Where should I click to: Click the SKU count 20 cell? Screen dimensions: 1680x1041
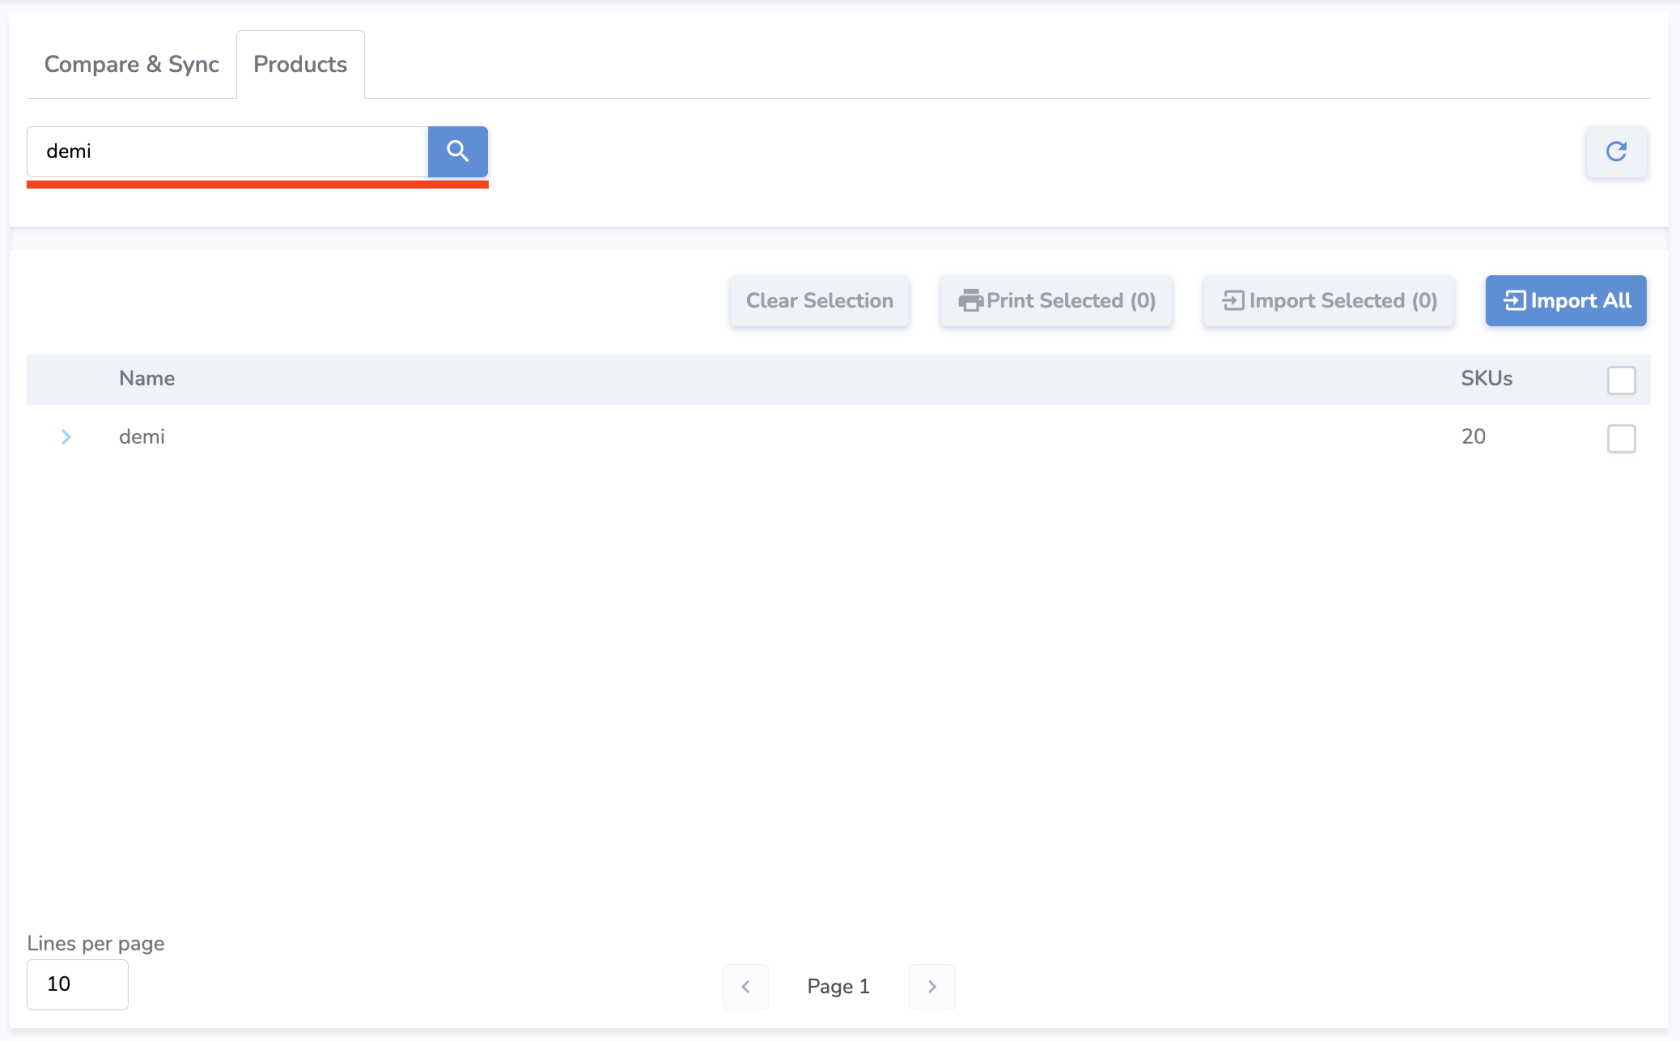[x=1473, y=437]
